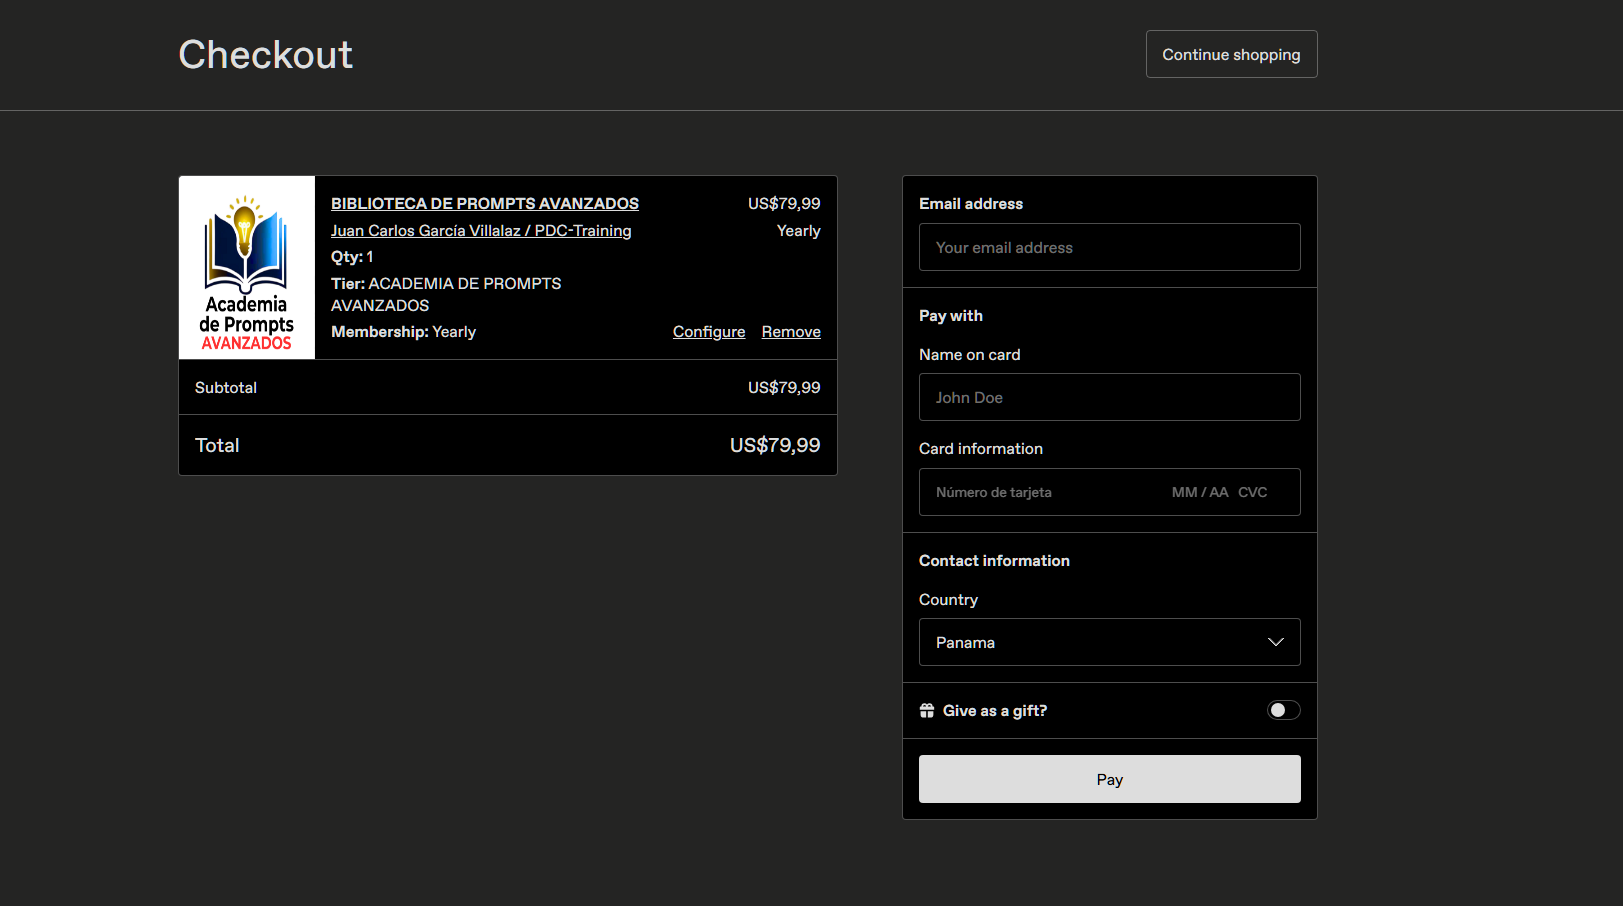Image resolution: width=1623 pixels, height=906 pixels.
Task: Open the Country dropdown showing Panama
Action: click(x=1108, y=642)
